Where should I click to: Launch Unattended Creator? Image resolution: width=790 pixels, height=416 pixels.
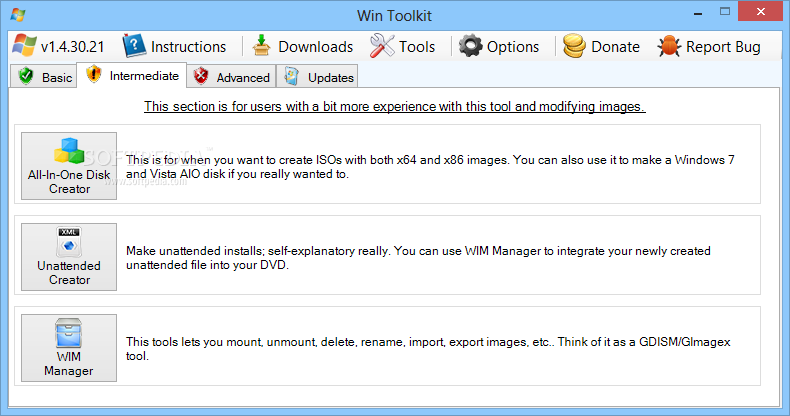pyautogui.click(x=69, y=257)
